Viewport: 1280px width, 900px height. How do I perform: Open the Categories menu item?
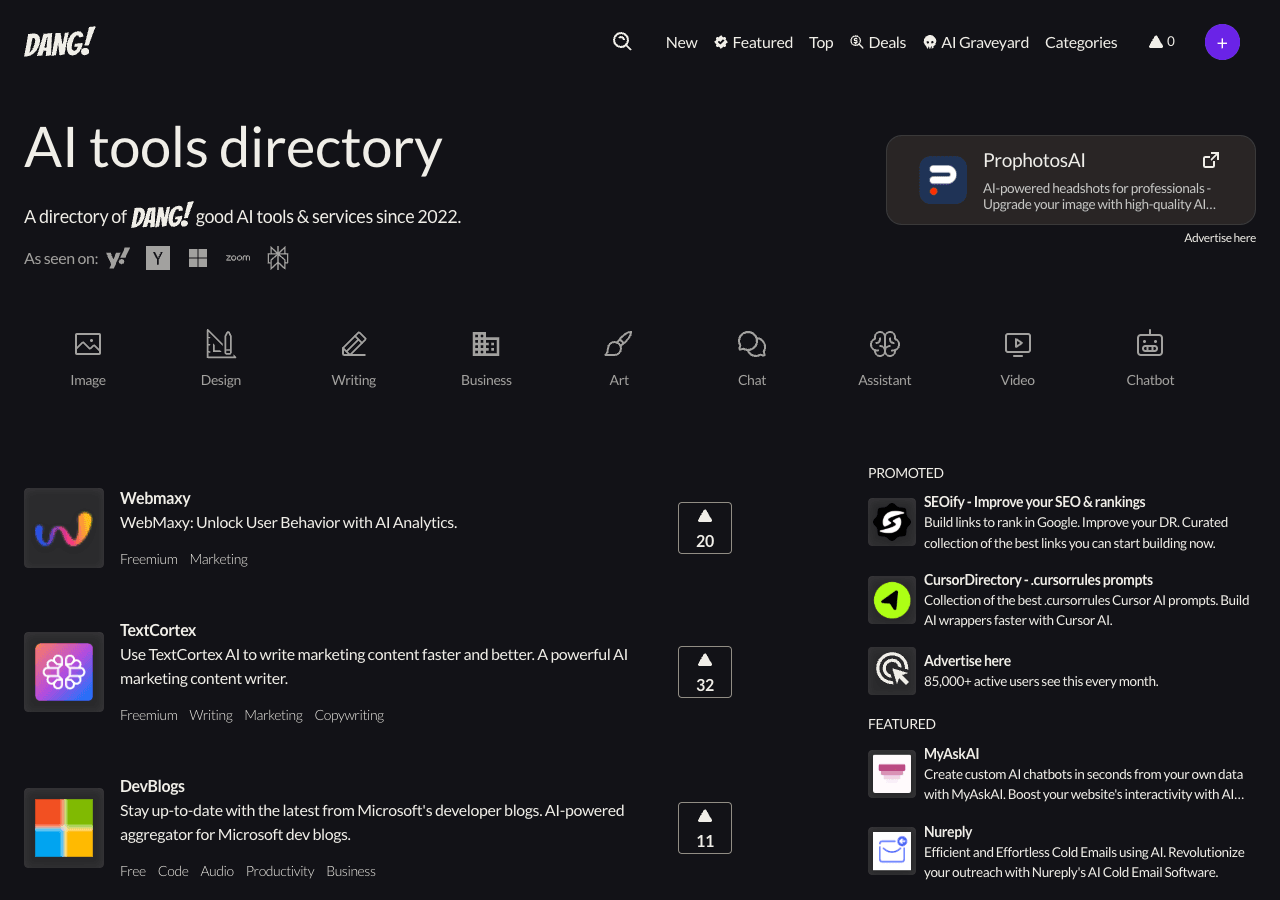[x=1081, y=42]
